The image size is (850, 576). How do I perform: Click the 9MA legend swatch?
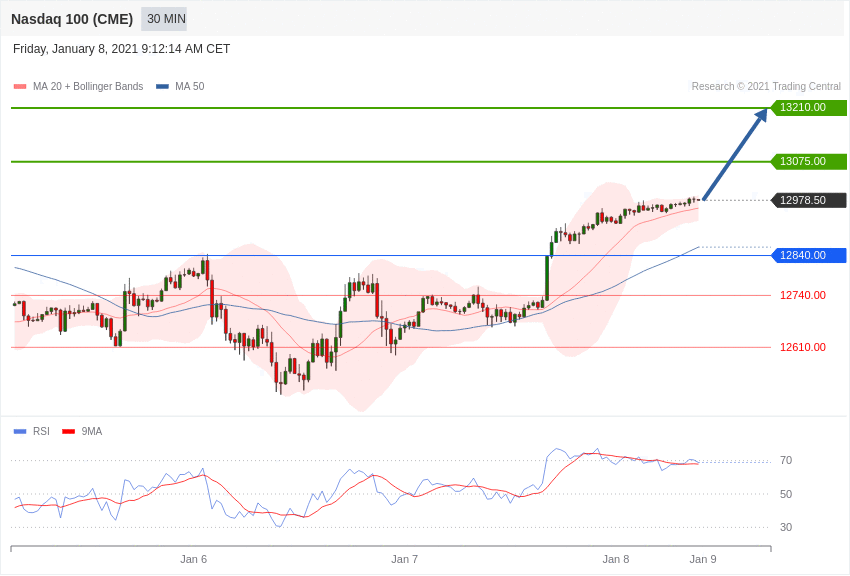click(68, 432)
